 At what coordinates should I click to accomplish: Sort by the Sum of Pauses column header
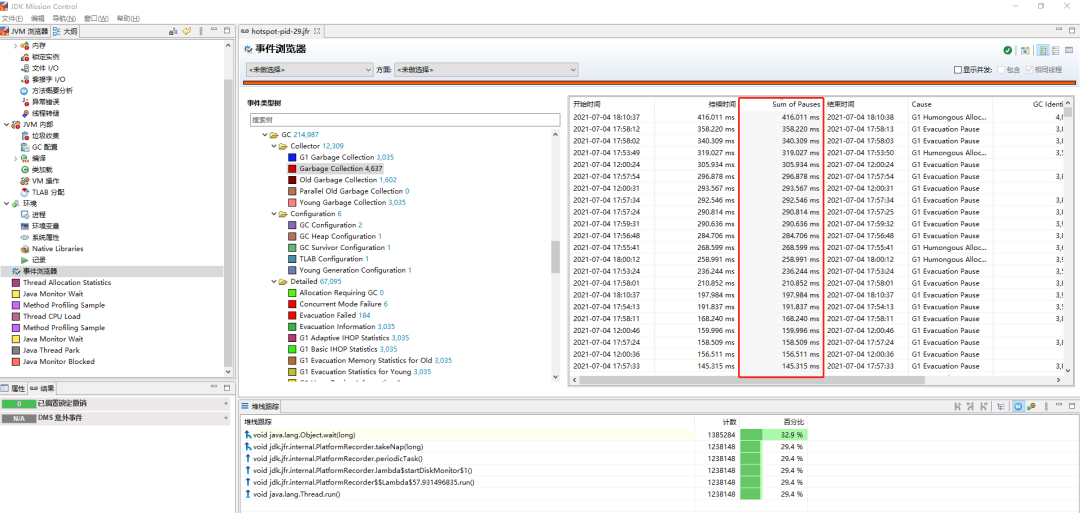(781, 104)
